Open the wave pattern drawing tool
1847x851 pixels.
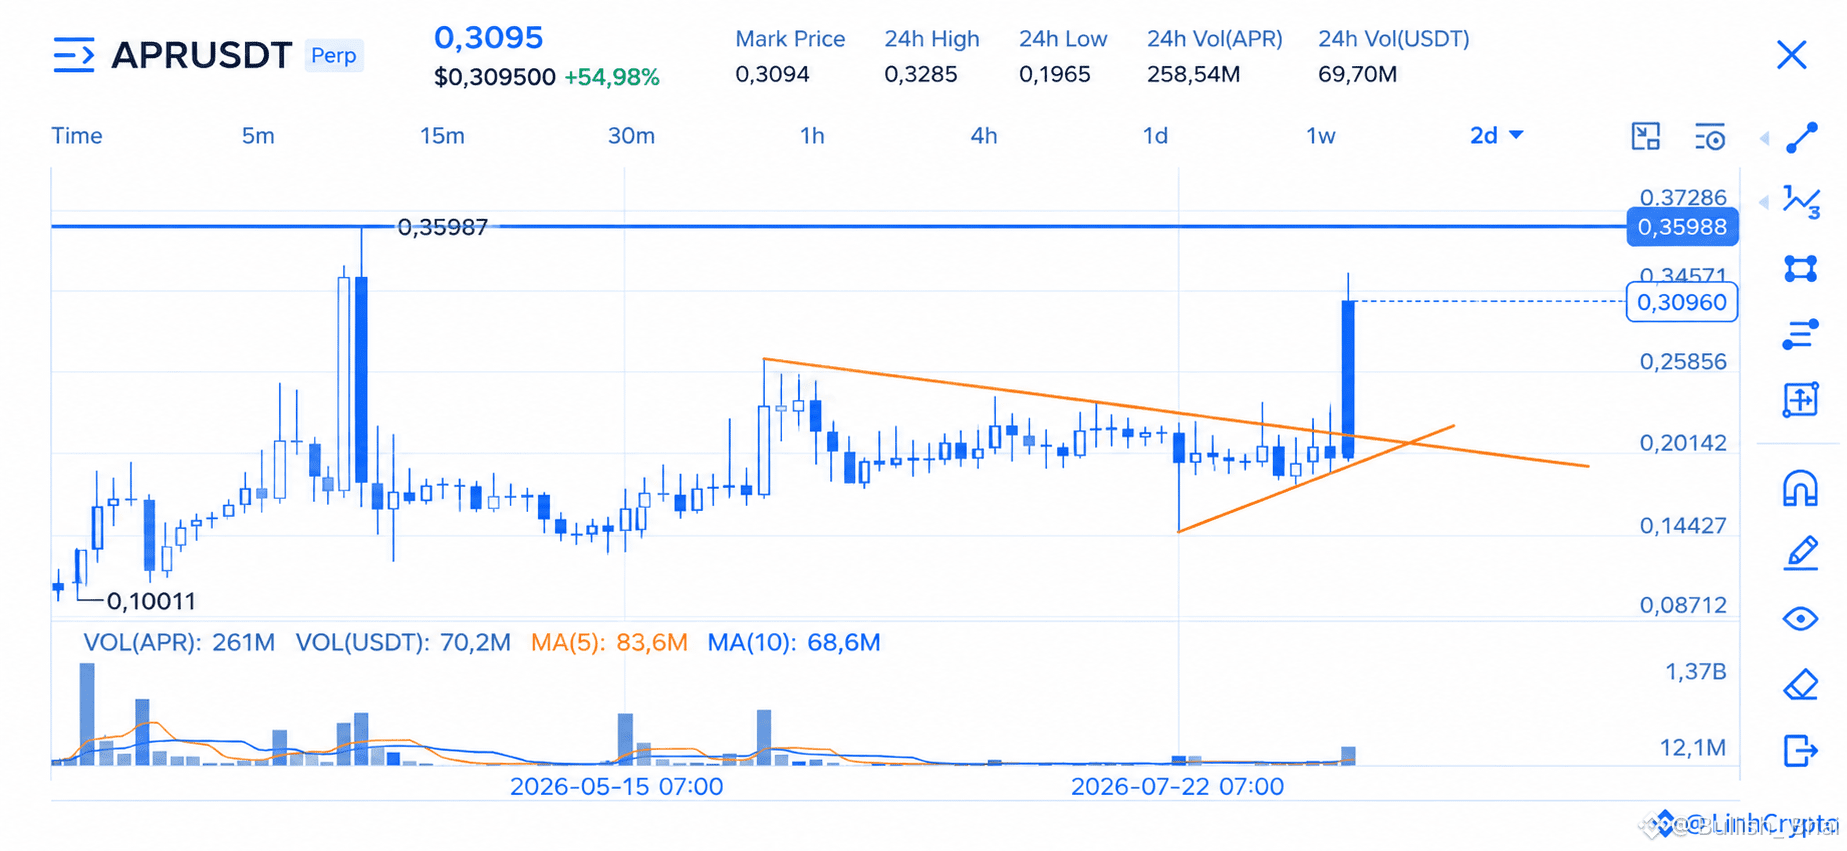point(1801,202)
